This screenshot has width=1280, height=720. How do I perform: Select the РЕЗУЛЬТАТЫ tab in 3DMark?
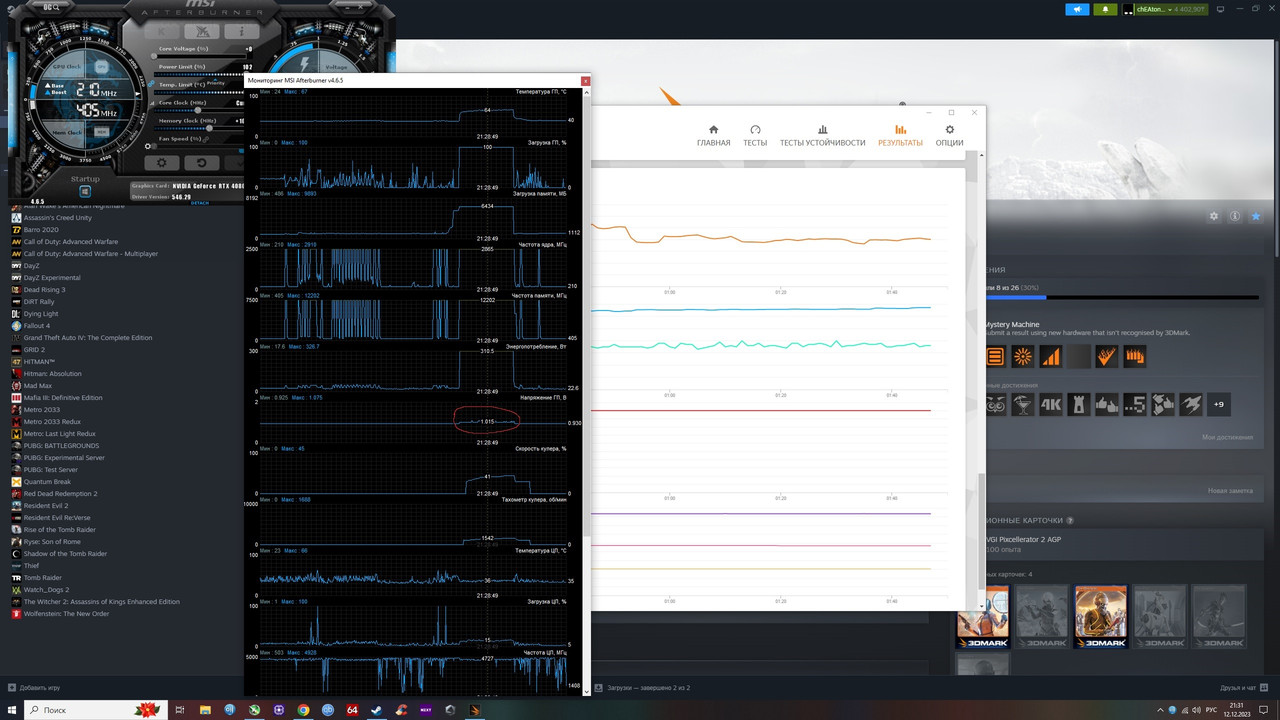pos(900,136)
